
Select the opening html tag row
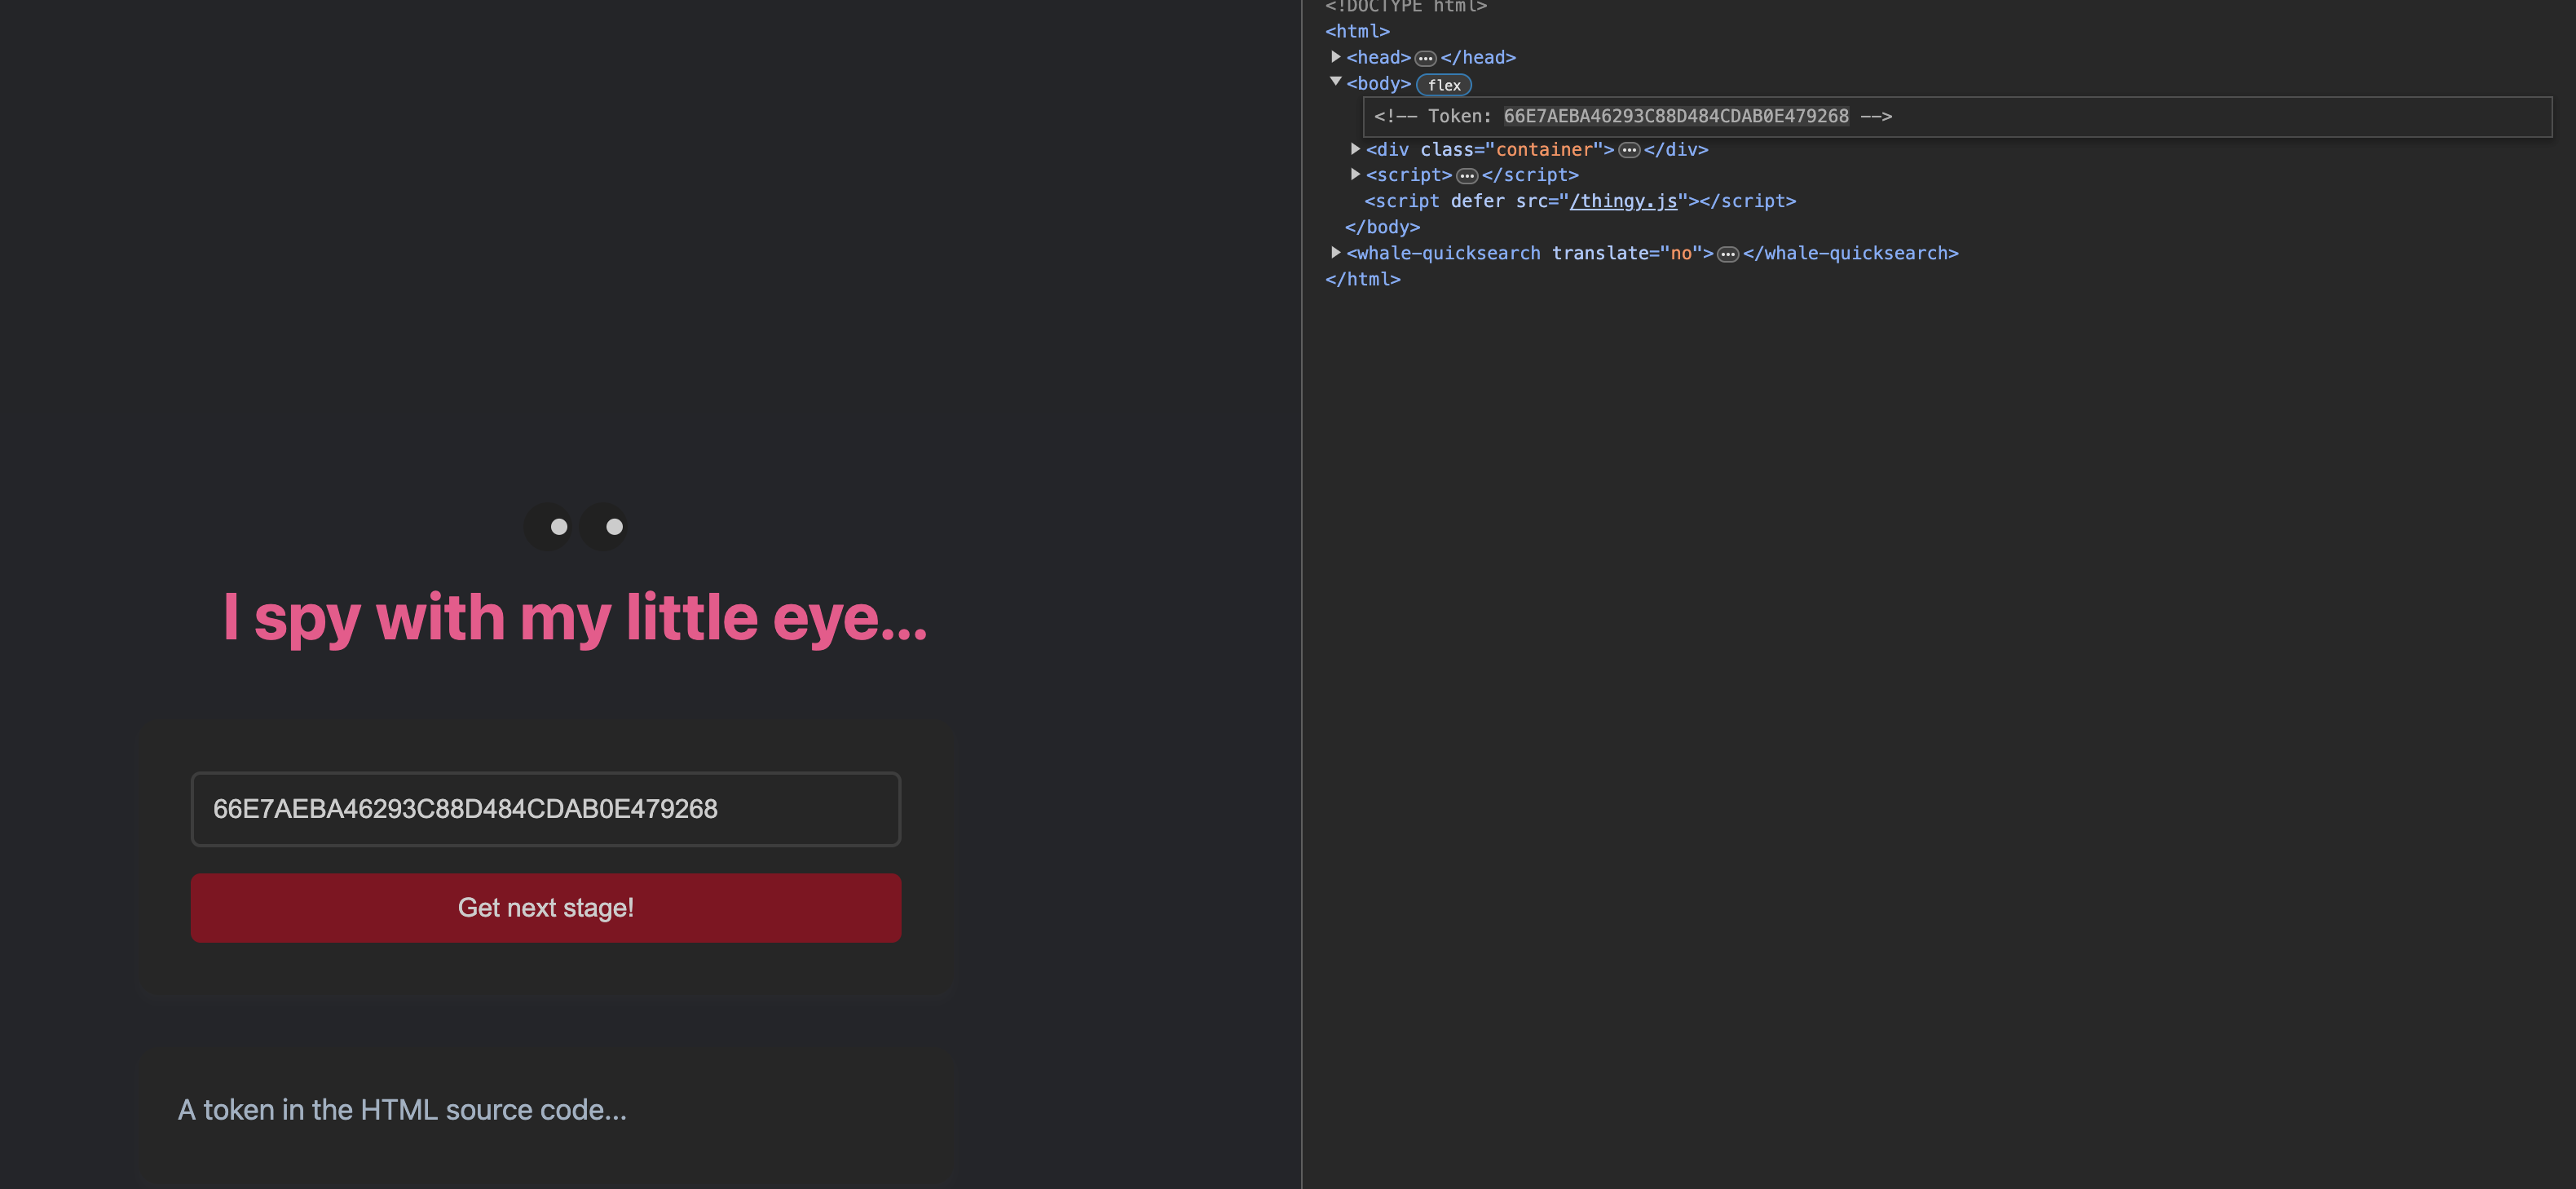pos(1357,31)
